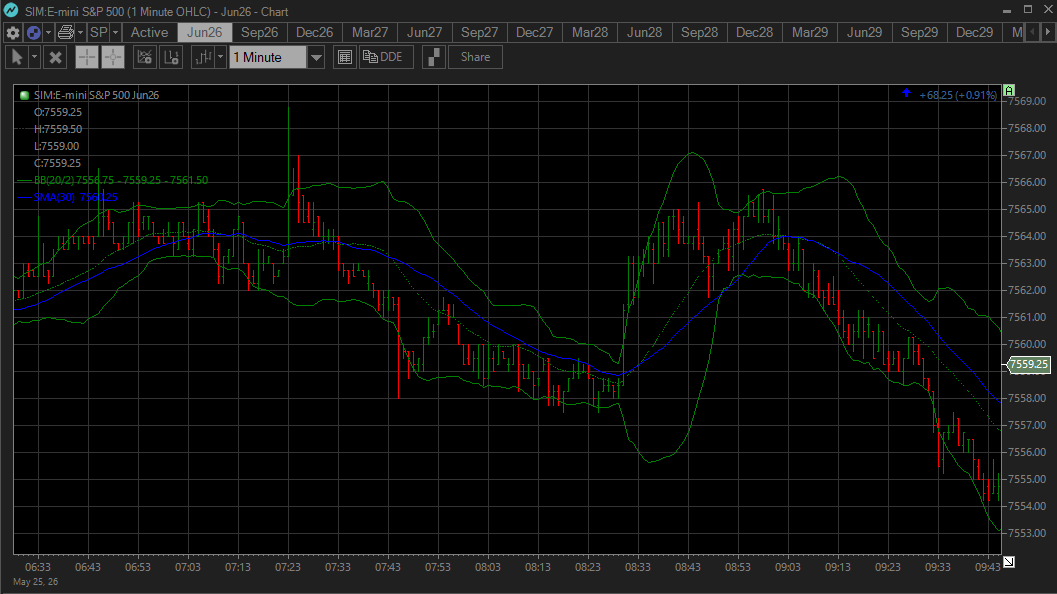Select the Sep29 contract tab
The height and width of the screenshot is (594, 1057).
[919, 32]
